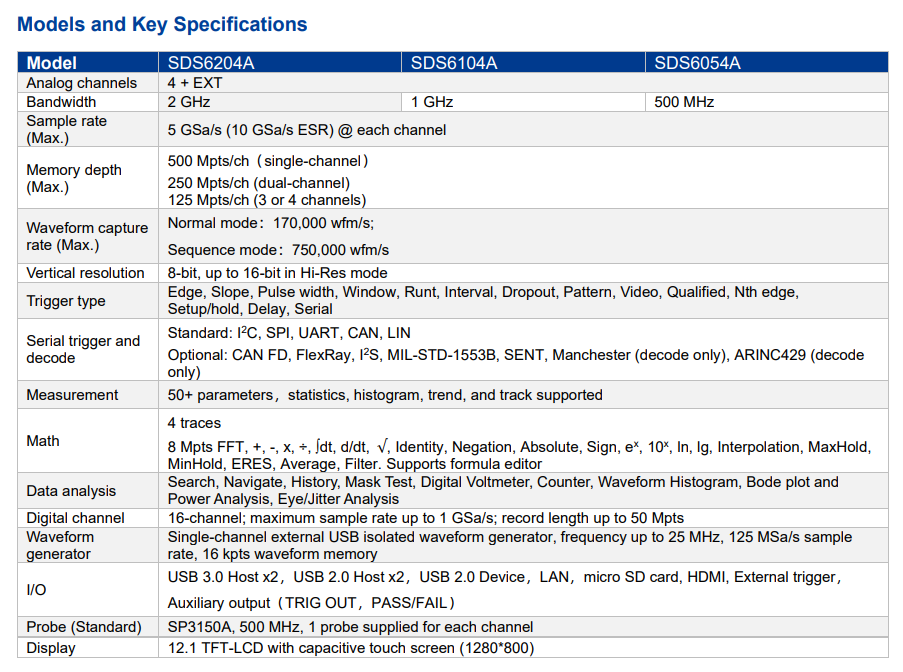Click the SDS6204A column header
Viewport: 903px width, 672px height.
(x=280, y=62)
